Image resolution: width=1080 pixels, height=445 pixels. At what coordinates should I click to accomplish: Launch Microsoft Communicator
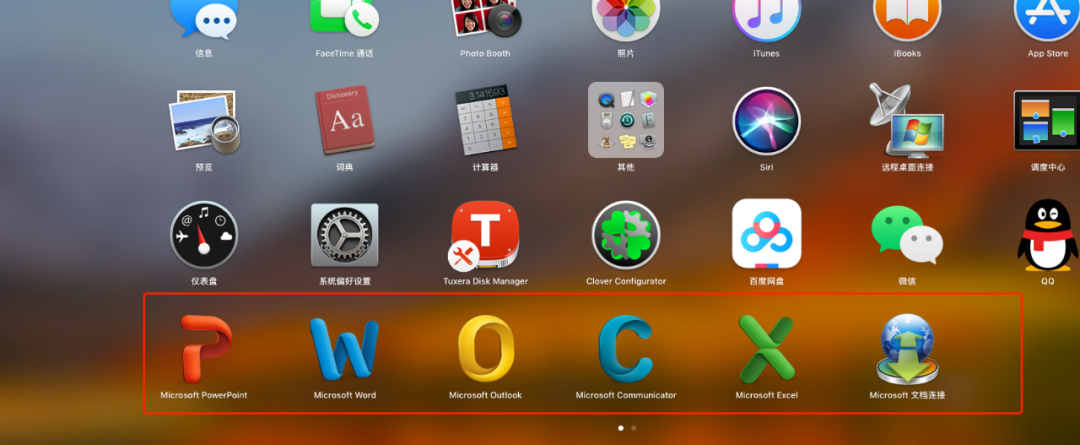626,349
